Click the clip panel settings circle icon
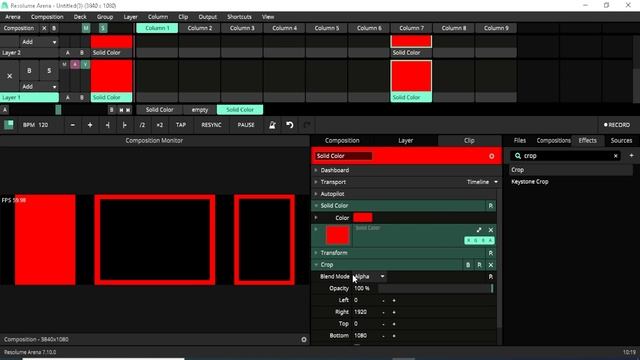Screen dimensions: 640x360 click(x=491, y=156)
